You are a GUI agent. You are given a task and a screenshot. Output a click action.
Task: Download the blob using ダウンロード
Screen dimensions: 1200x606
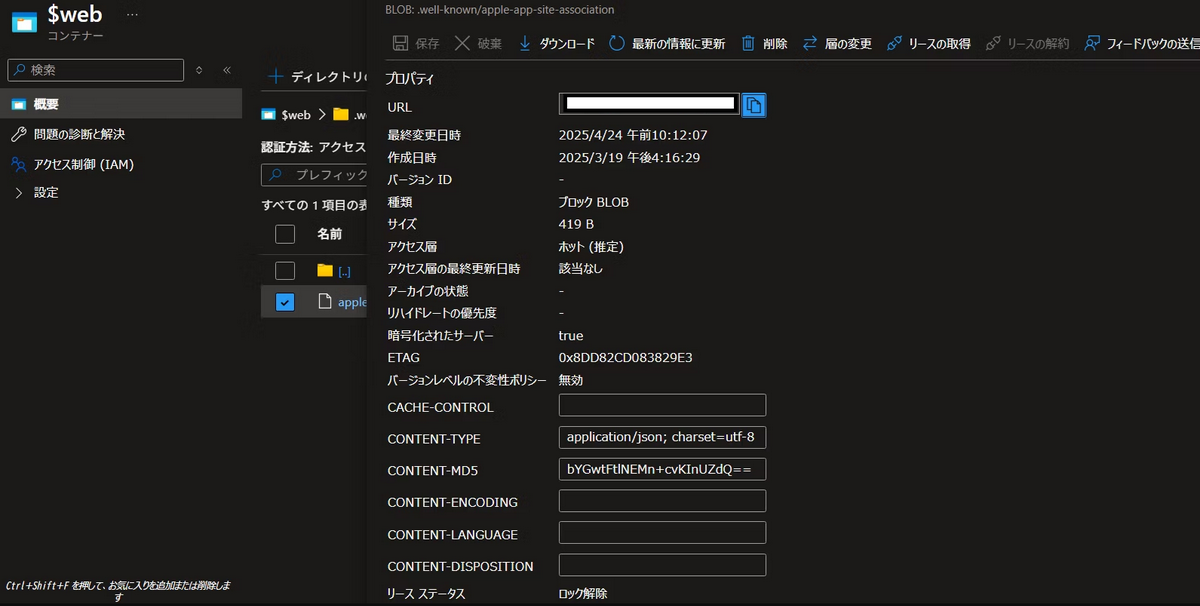click(525, 44)
